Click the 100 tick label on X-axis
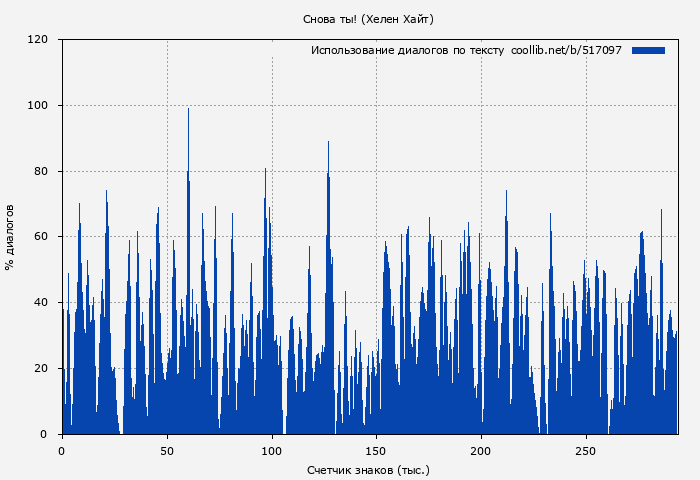The width and height of the screenshot is (700, 480). click(x=271, y=450)
